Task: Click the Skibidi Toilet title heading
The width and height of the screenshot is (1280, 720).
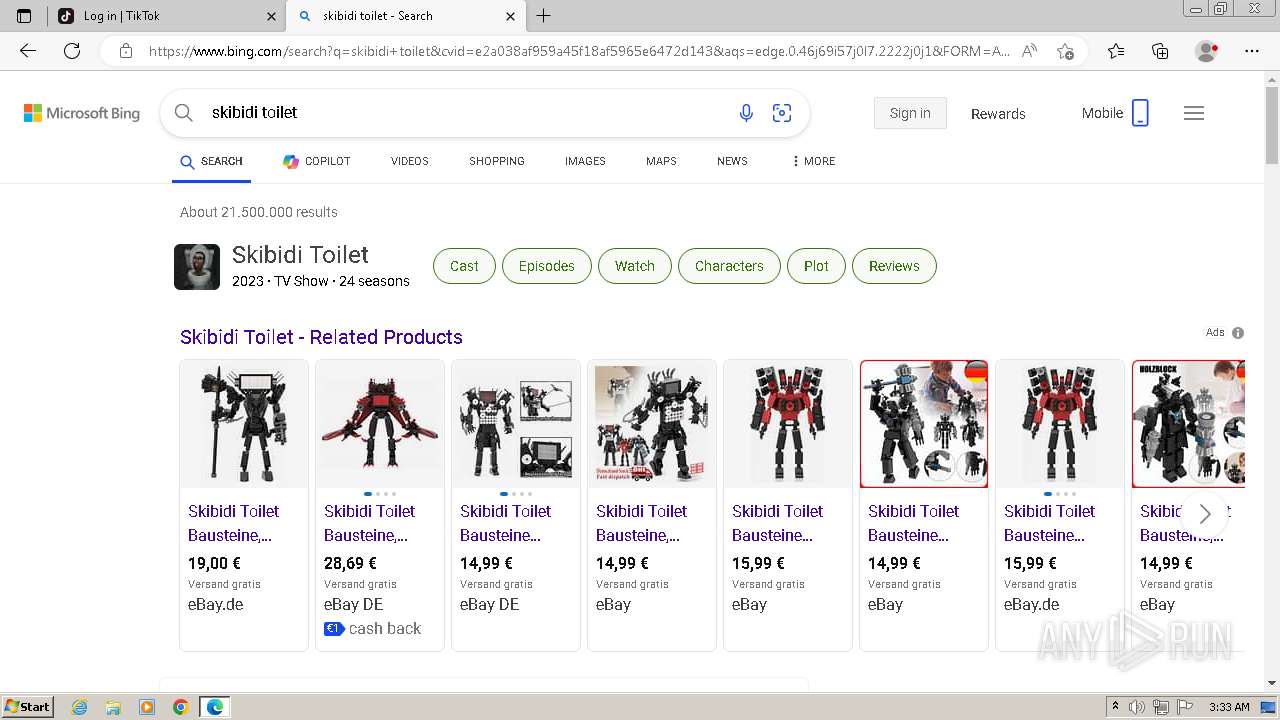Action: pyautogui.click(x=300, y=254)
